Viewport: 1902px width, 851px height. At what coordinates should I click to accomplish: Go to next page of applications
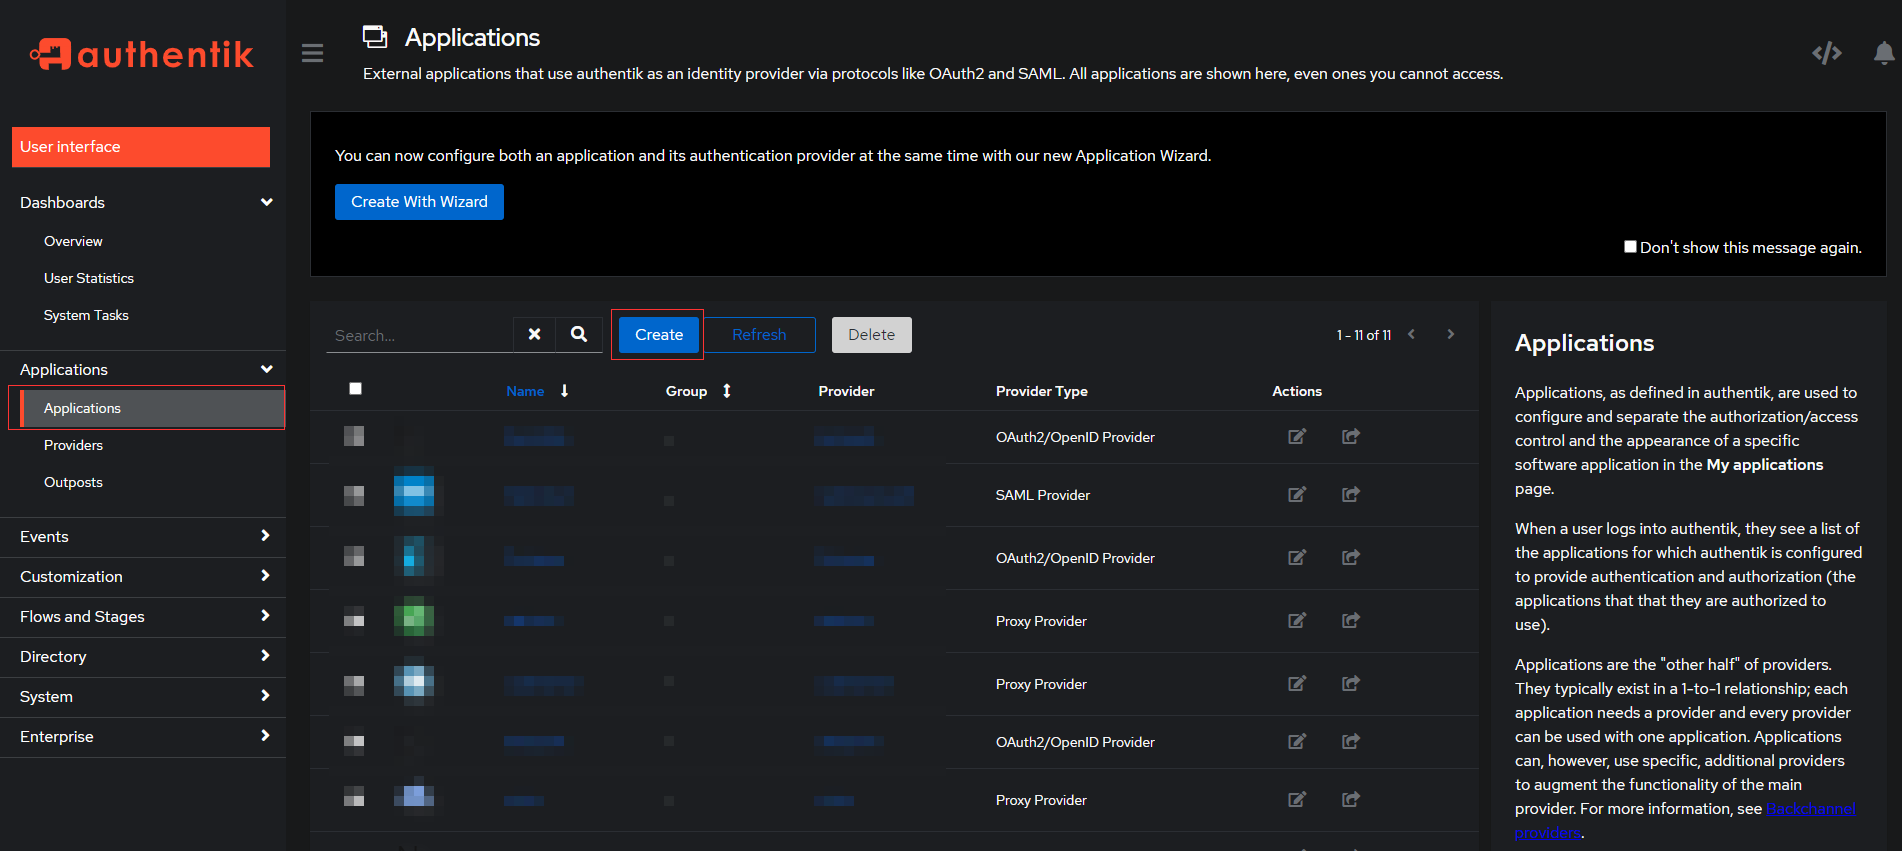tap(1451, 334)
